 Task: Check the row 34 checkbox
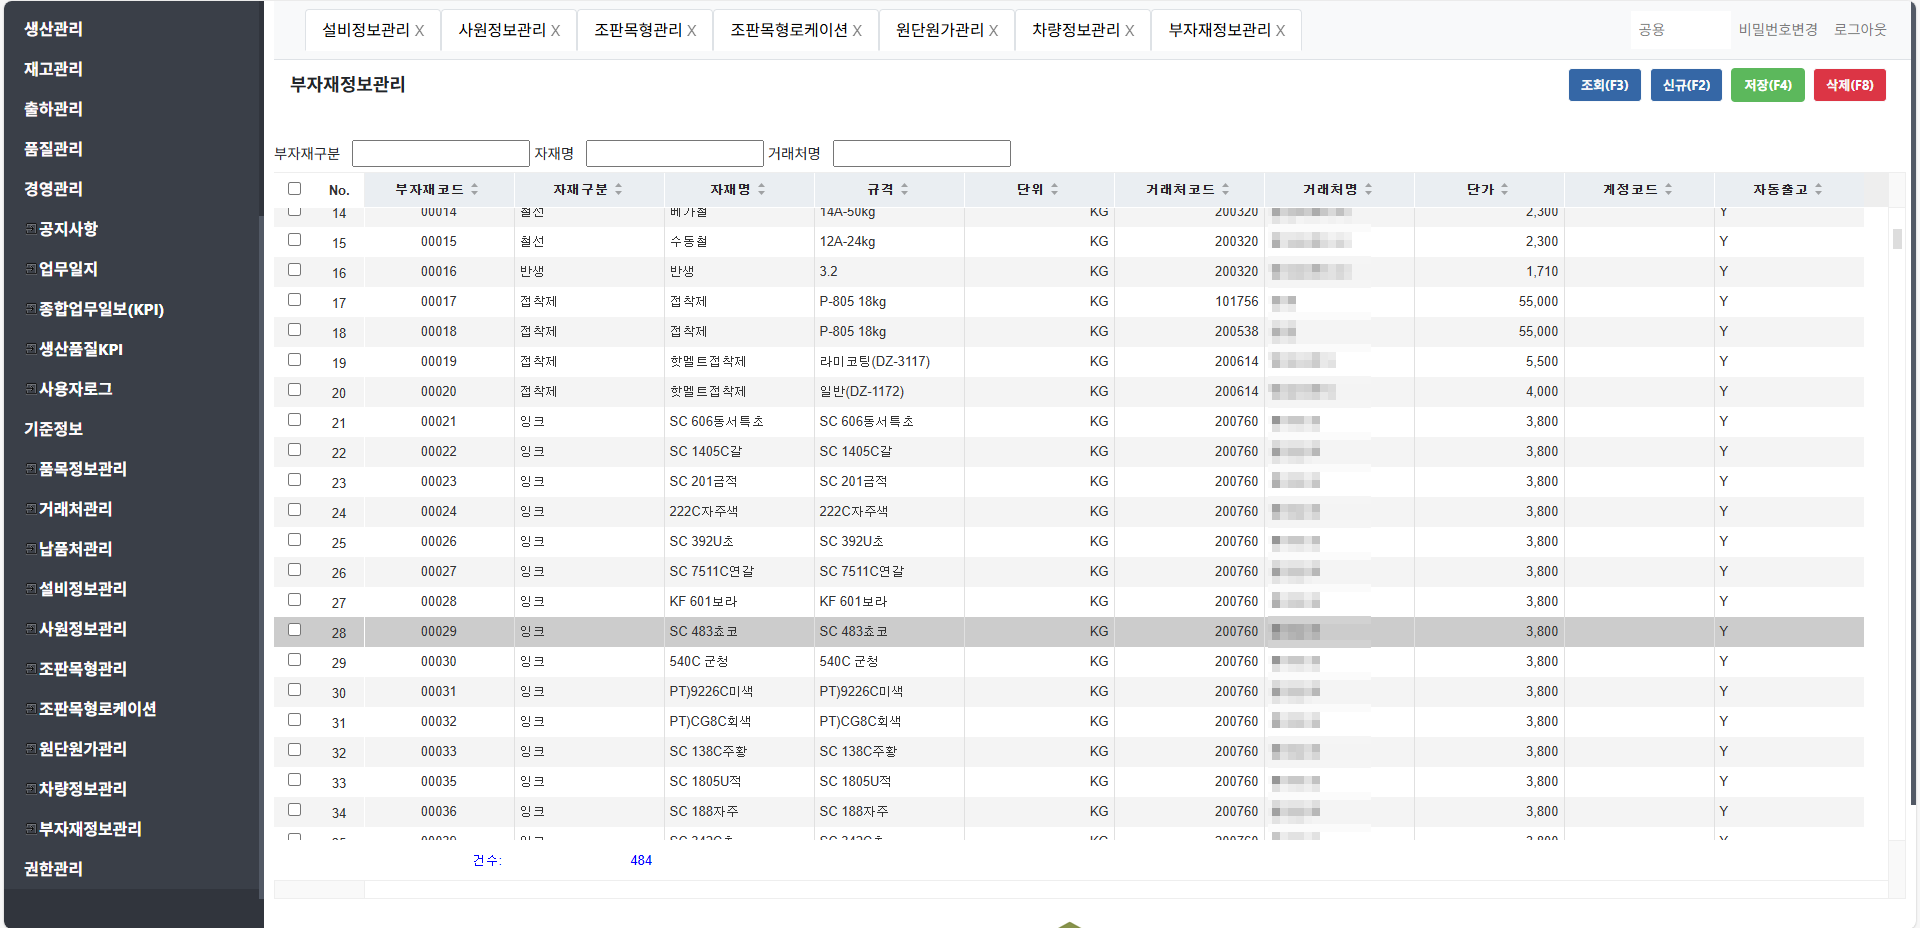[x=294, y=810]
